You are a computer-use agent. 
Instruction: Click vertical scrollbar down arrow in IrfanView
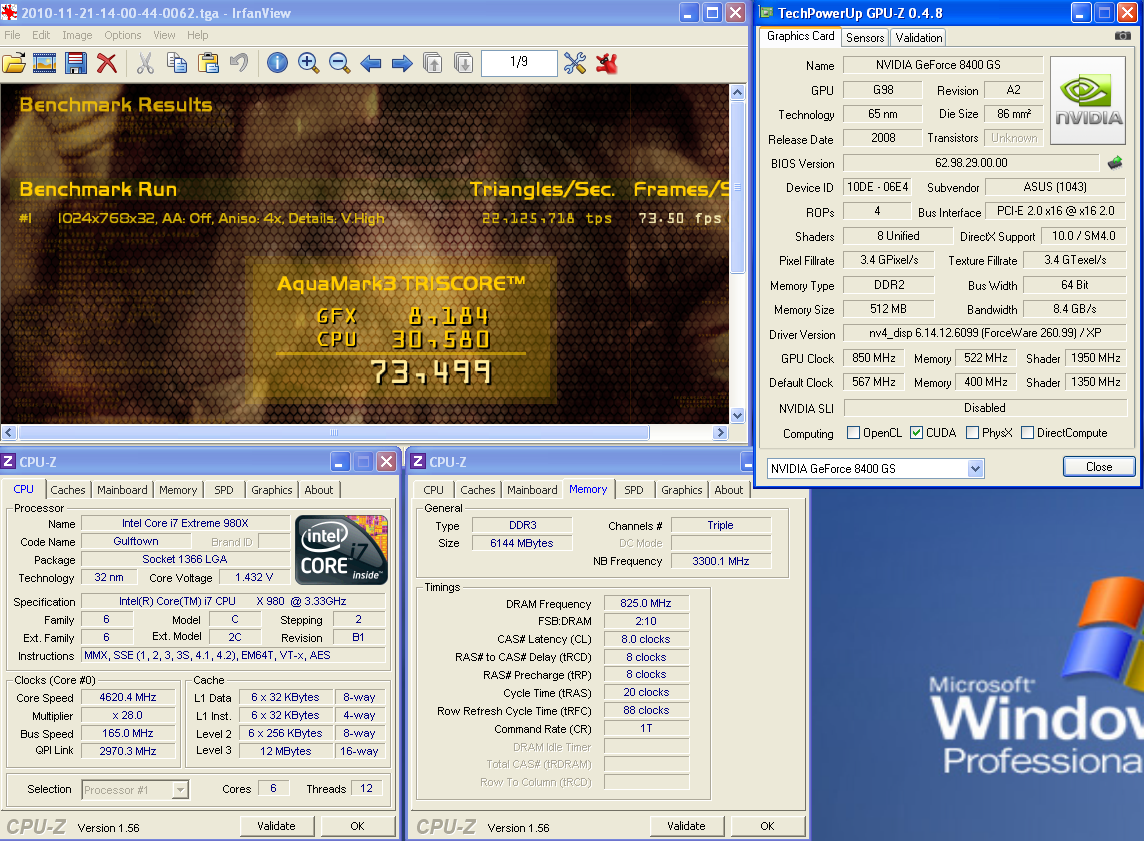[738, 416]
